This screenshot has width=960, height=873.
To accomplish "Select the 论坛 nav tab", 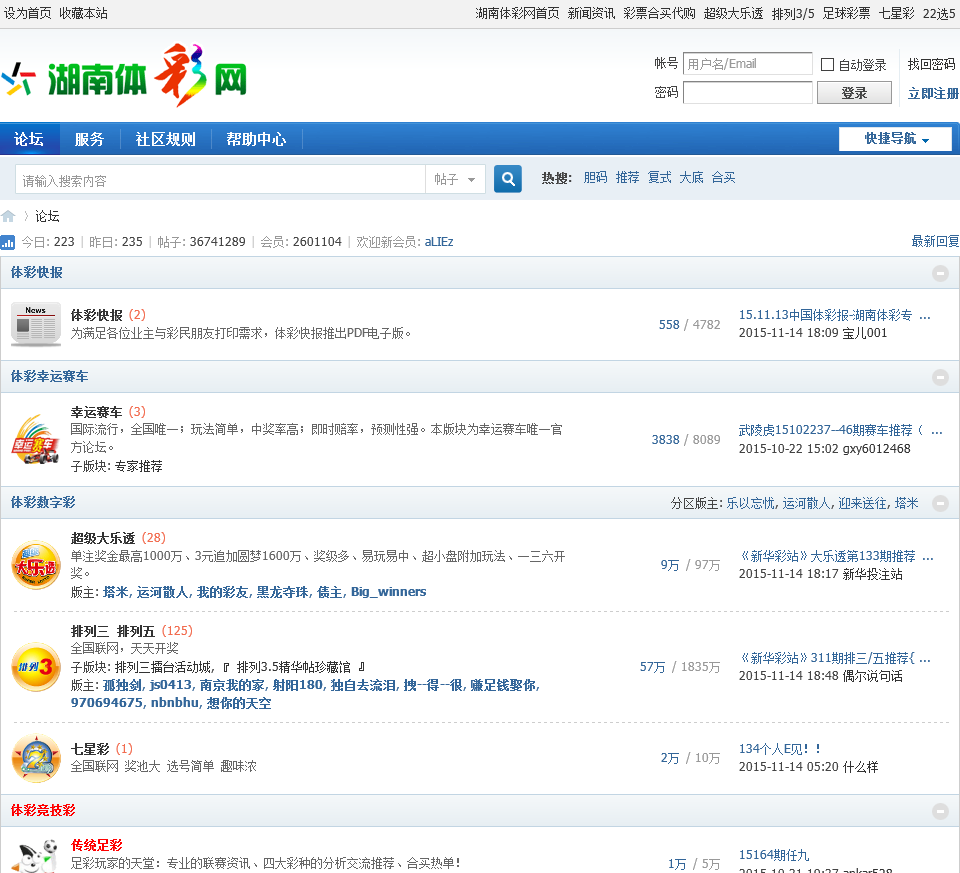I will point(29,139).
